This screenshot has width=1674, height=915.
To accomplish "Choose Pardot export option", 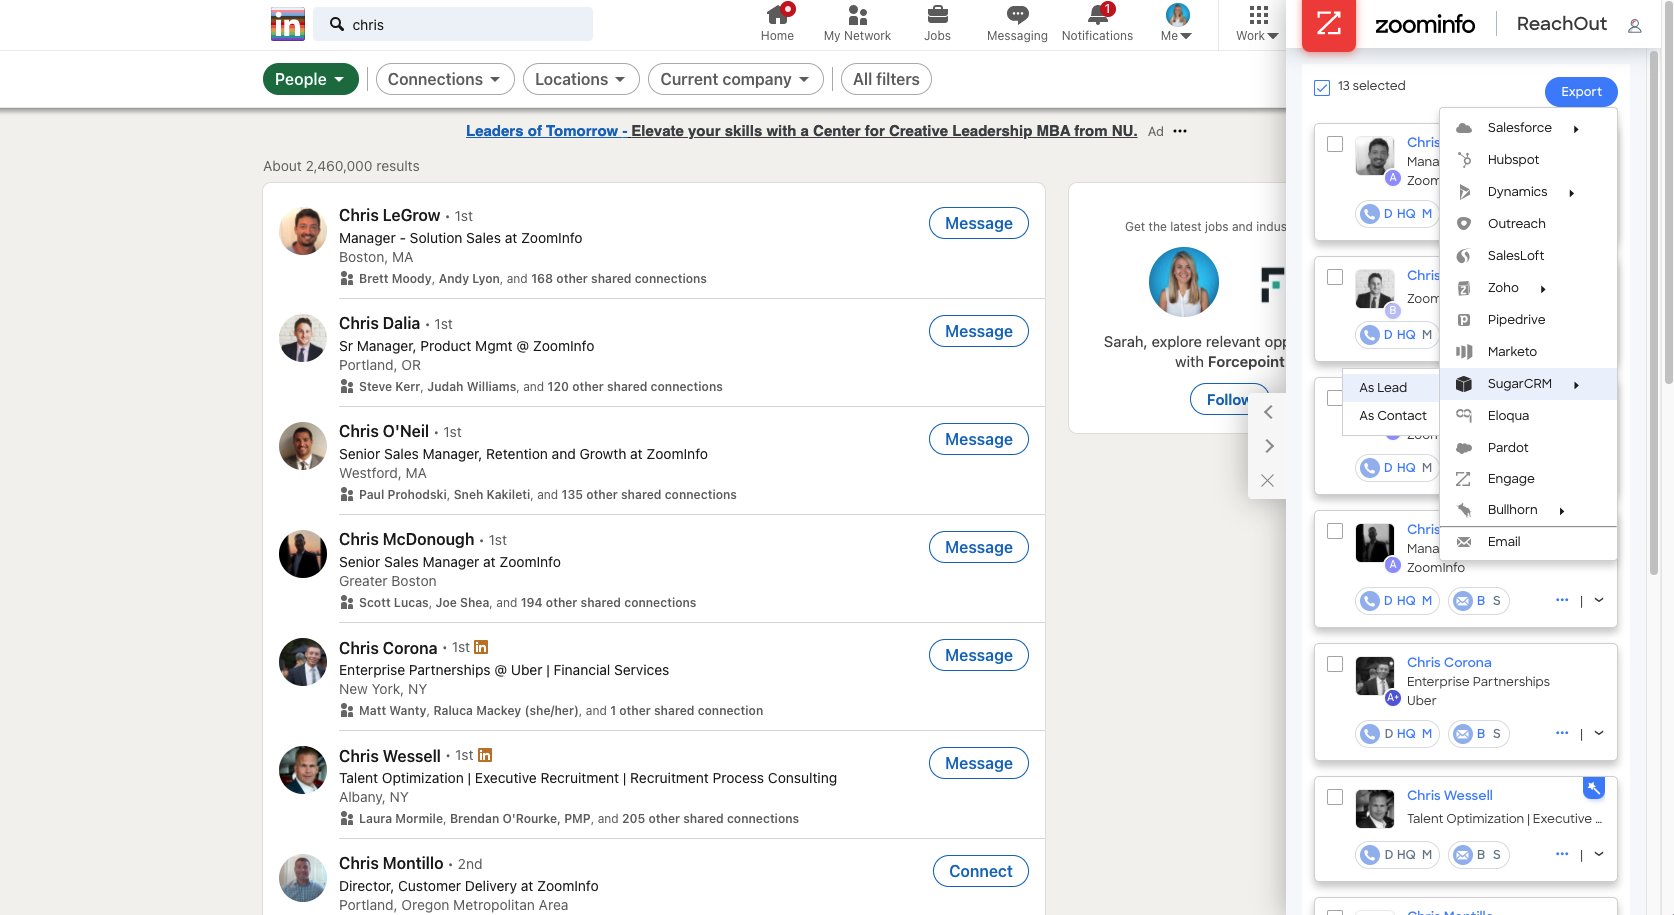I will pos(1528,448).
